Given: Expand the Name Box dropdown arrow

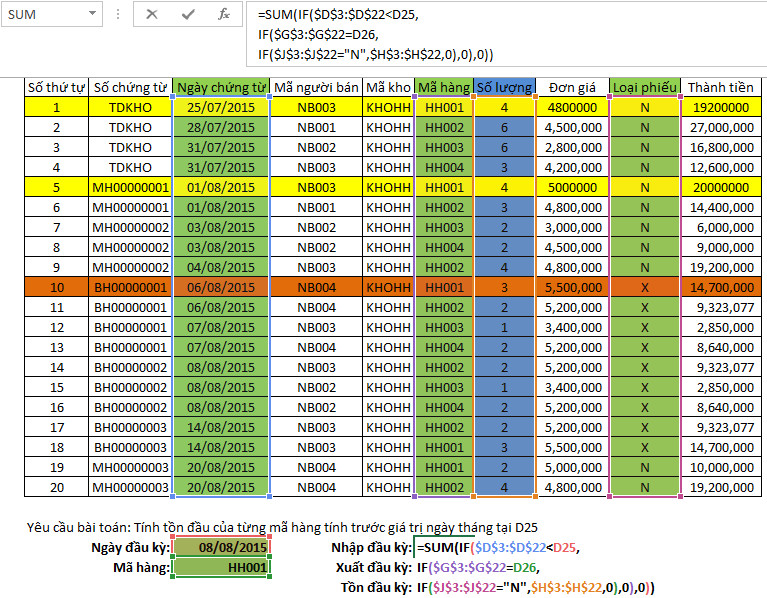Looking at the screenshot, I should click(92, 15).
